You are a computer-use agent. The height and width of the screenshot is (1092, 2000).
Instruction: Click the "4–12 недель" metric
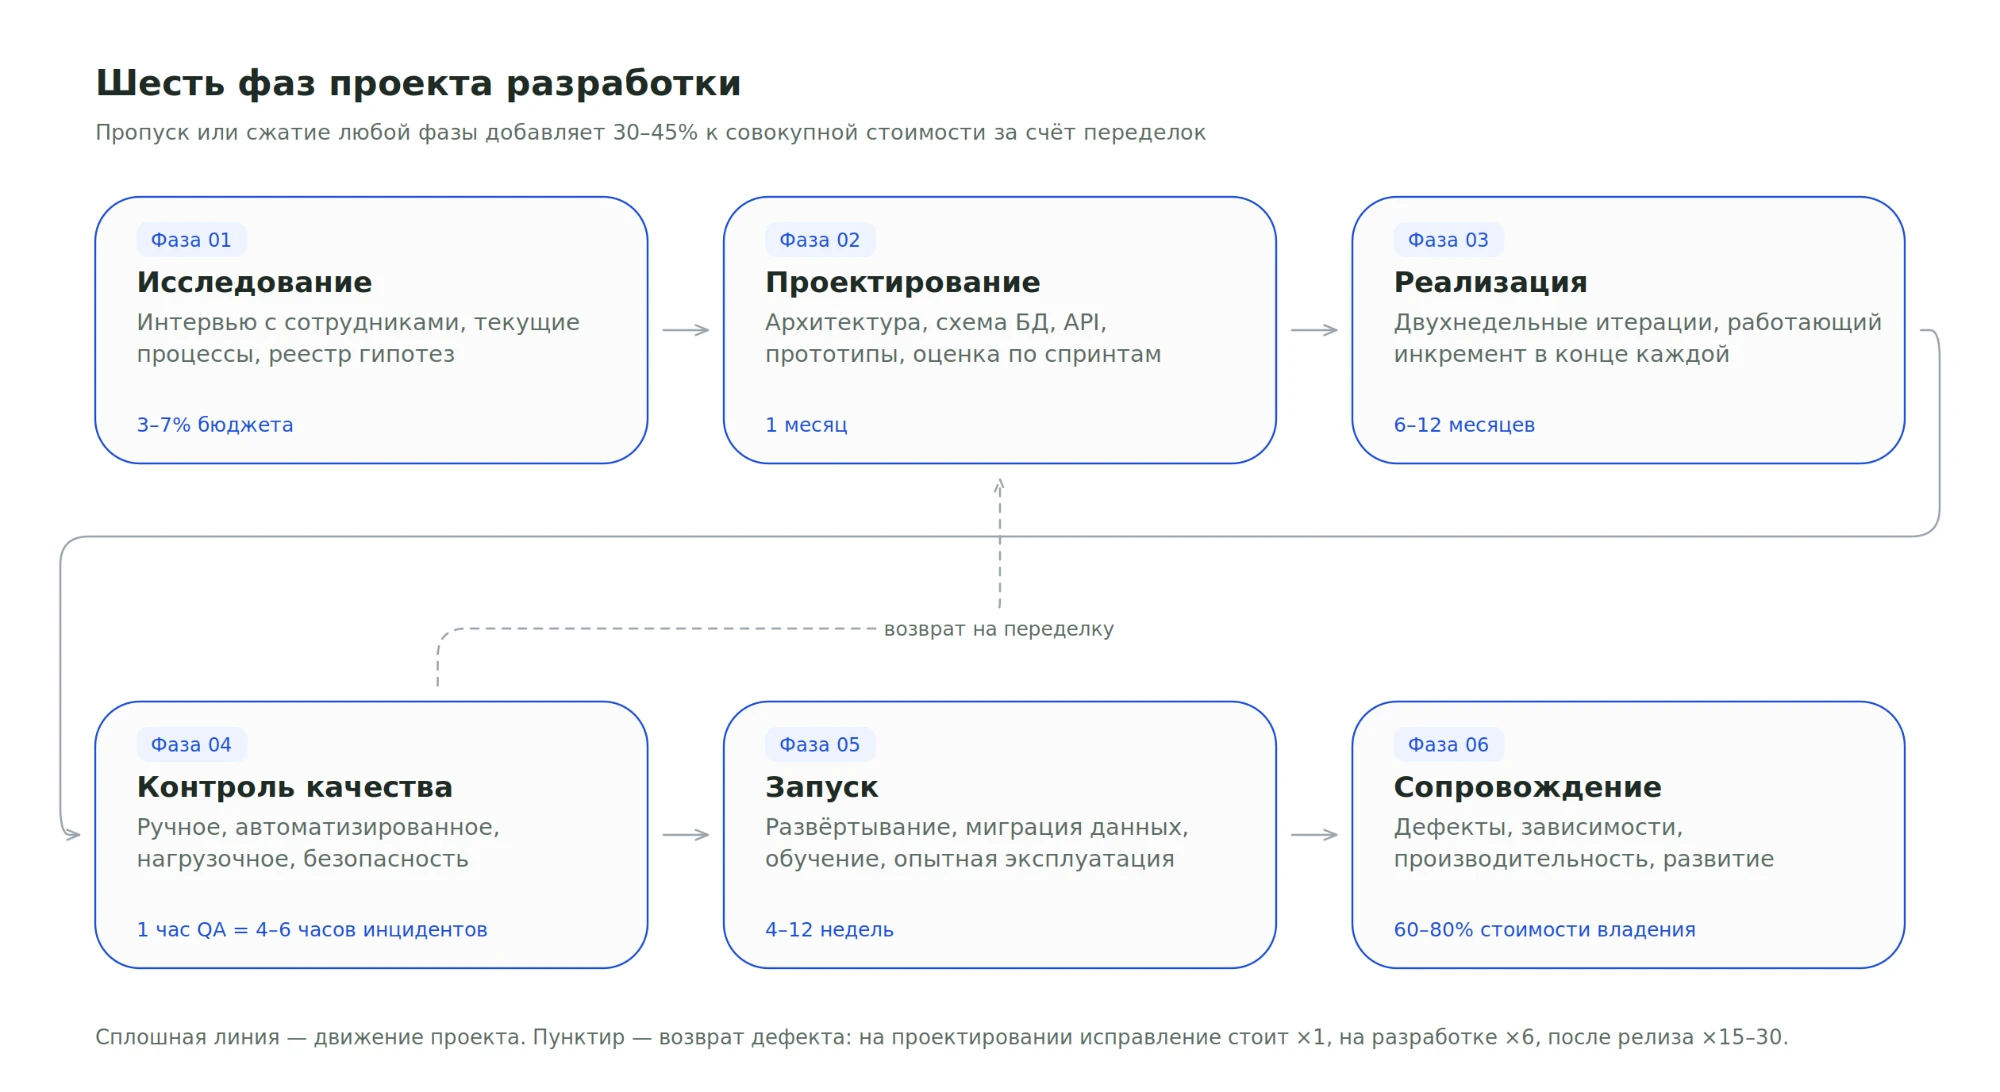830,930
